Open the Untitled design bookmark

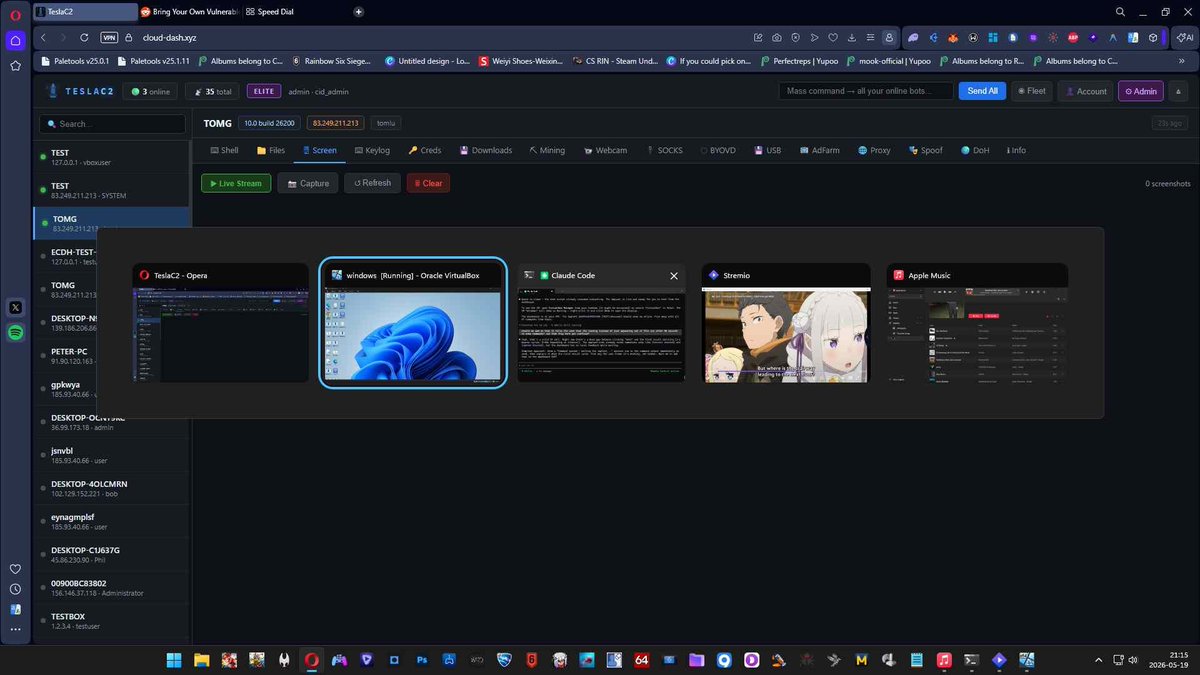[x=427, y=60]
